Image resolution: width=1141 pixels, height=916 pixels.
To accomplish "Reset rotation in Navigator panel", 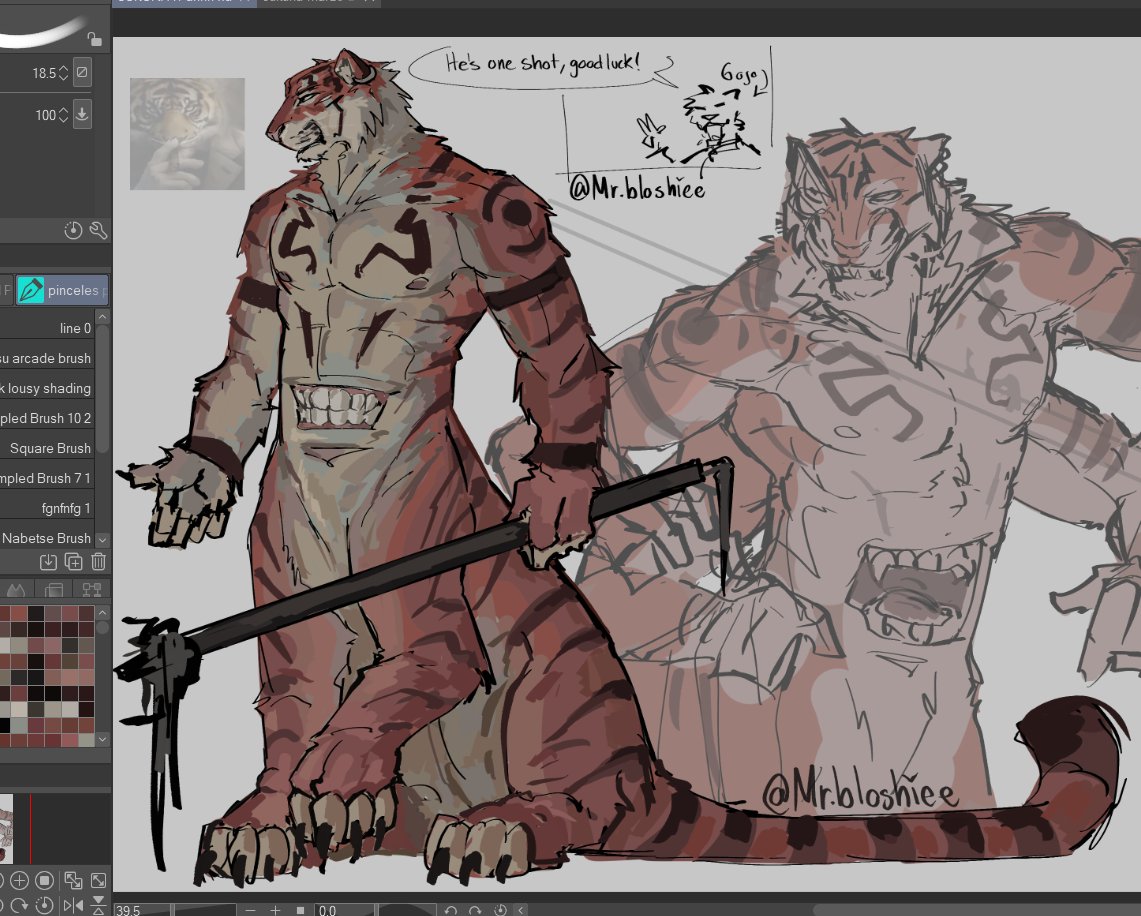I will coord(45,906).
